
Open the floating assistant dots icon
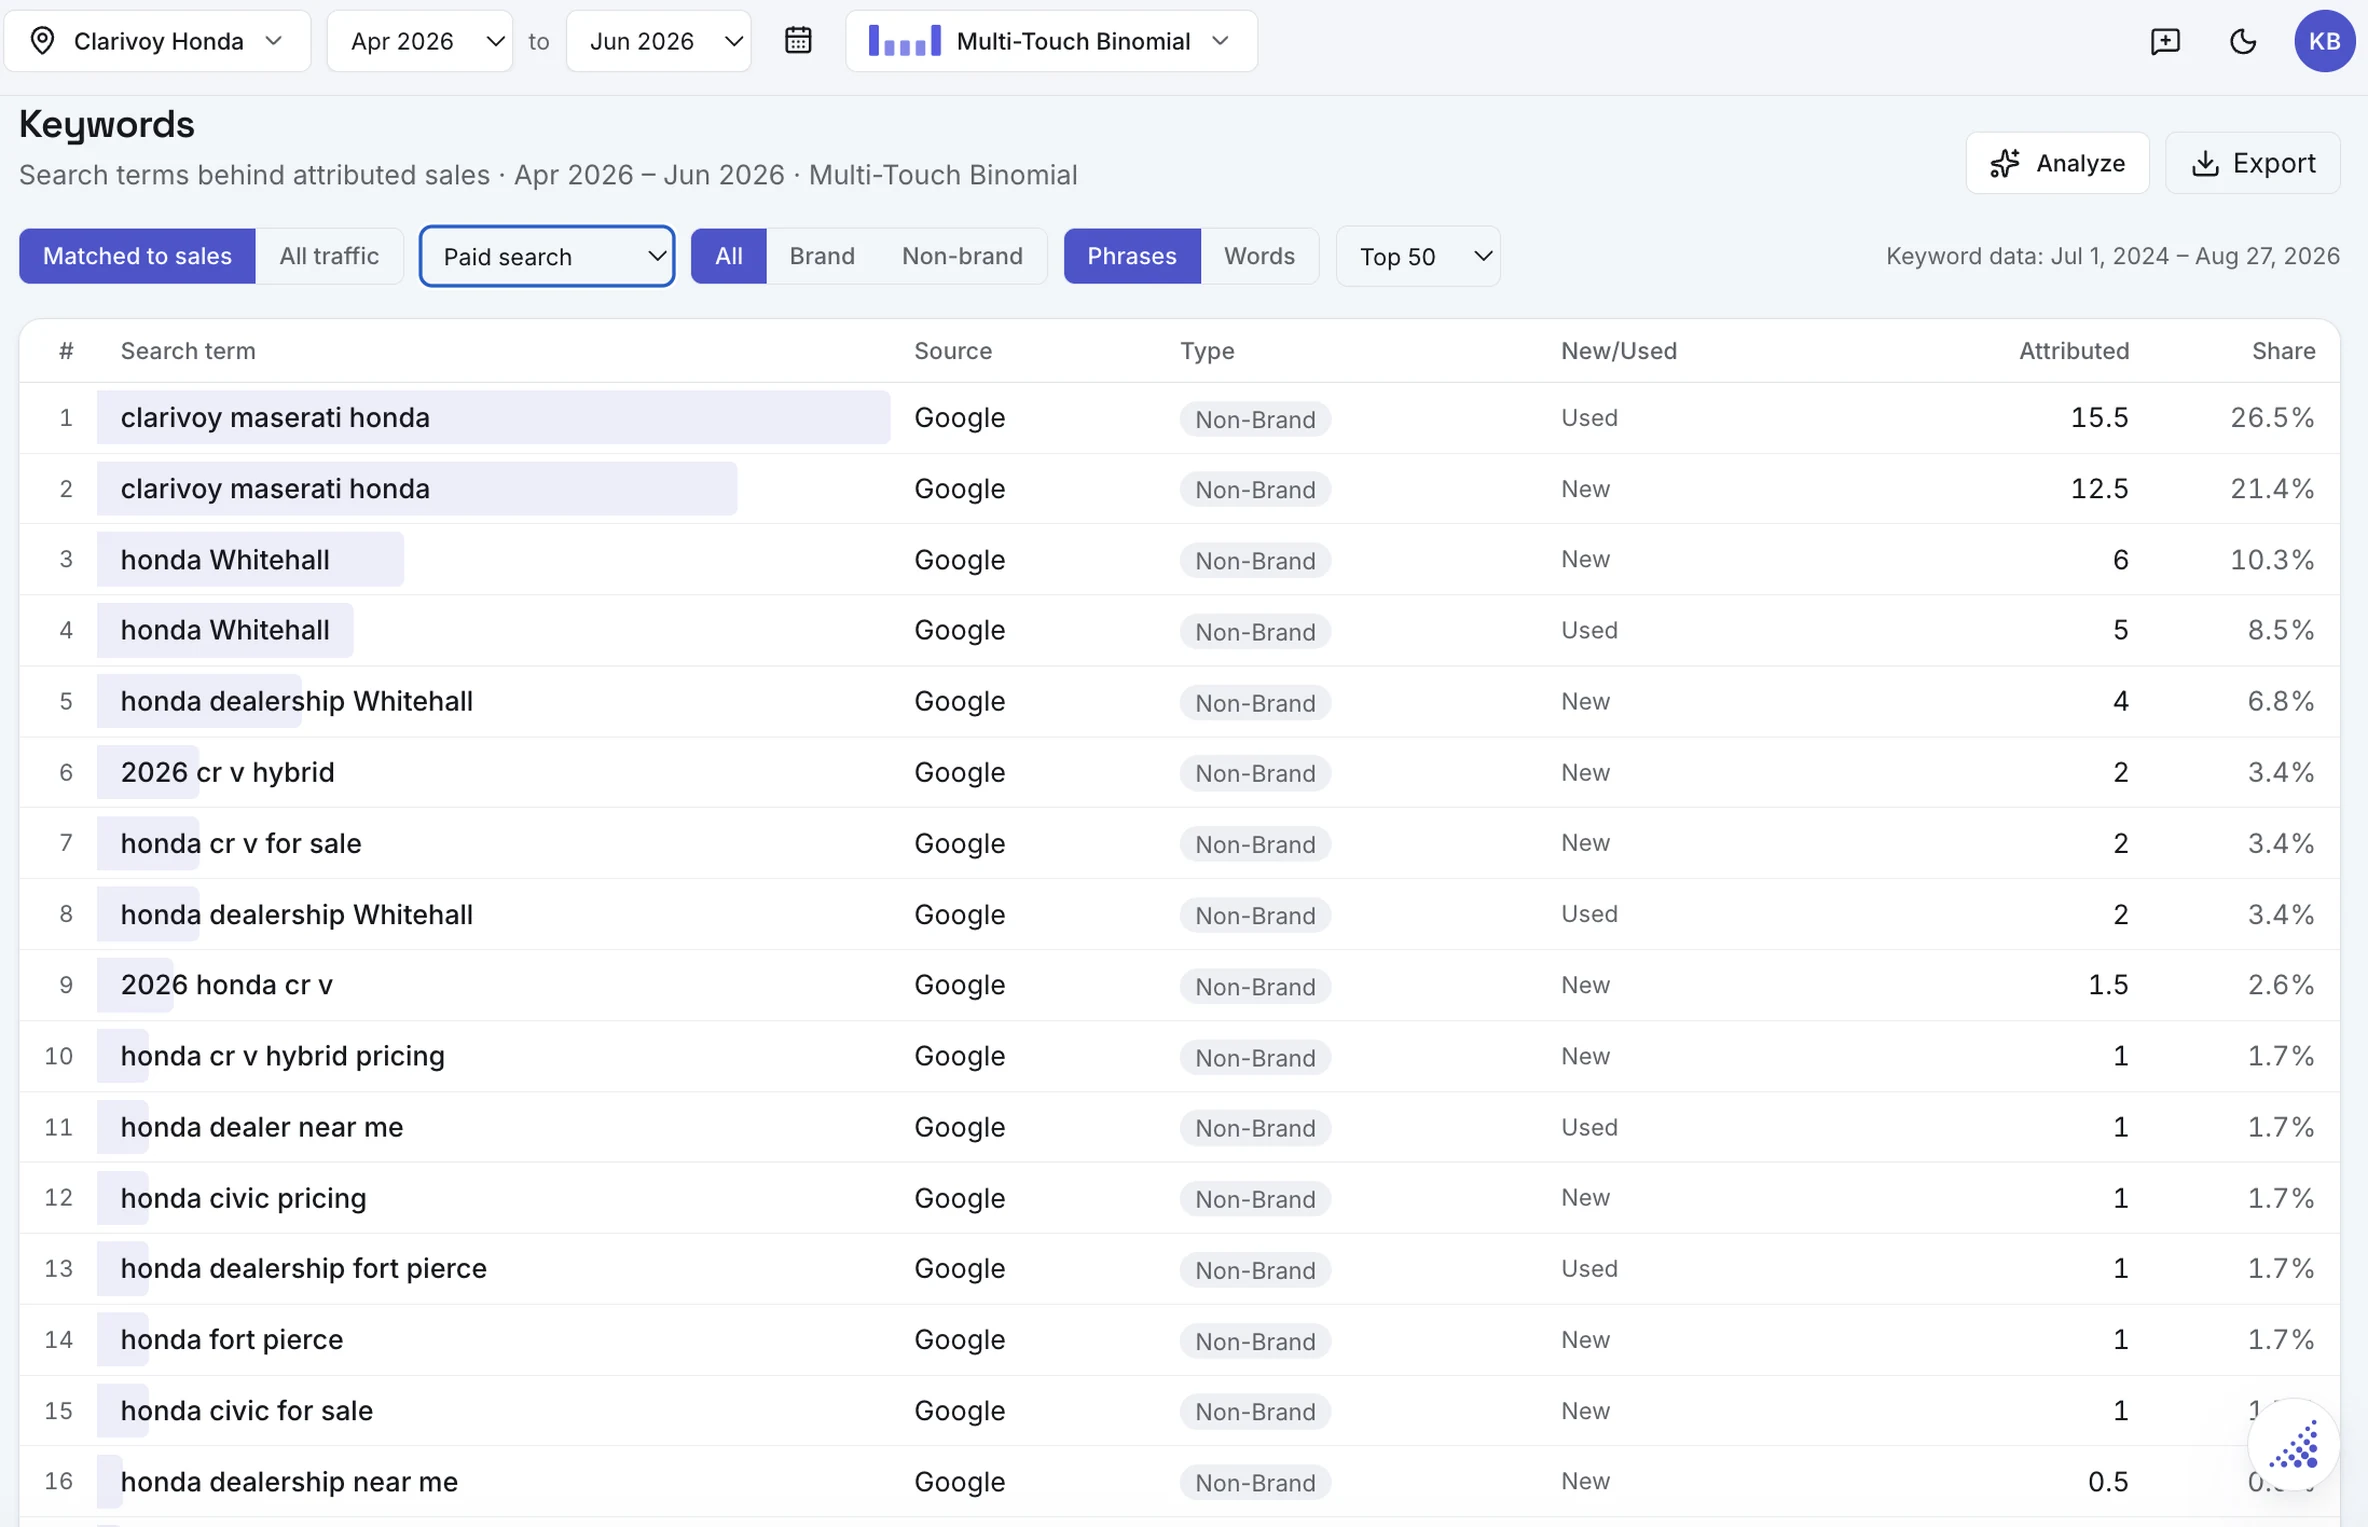[x=2293, y=1445]
